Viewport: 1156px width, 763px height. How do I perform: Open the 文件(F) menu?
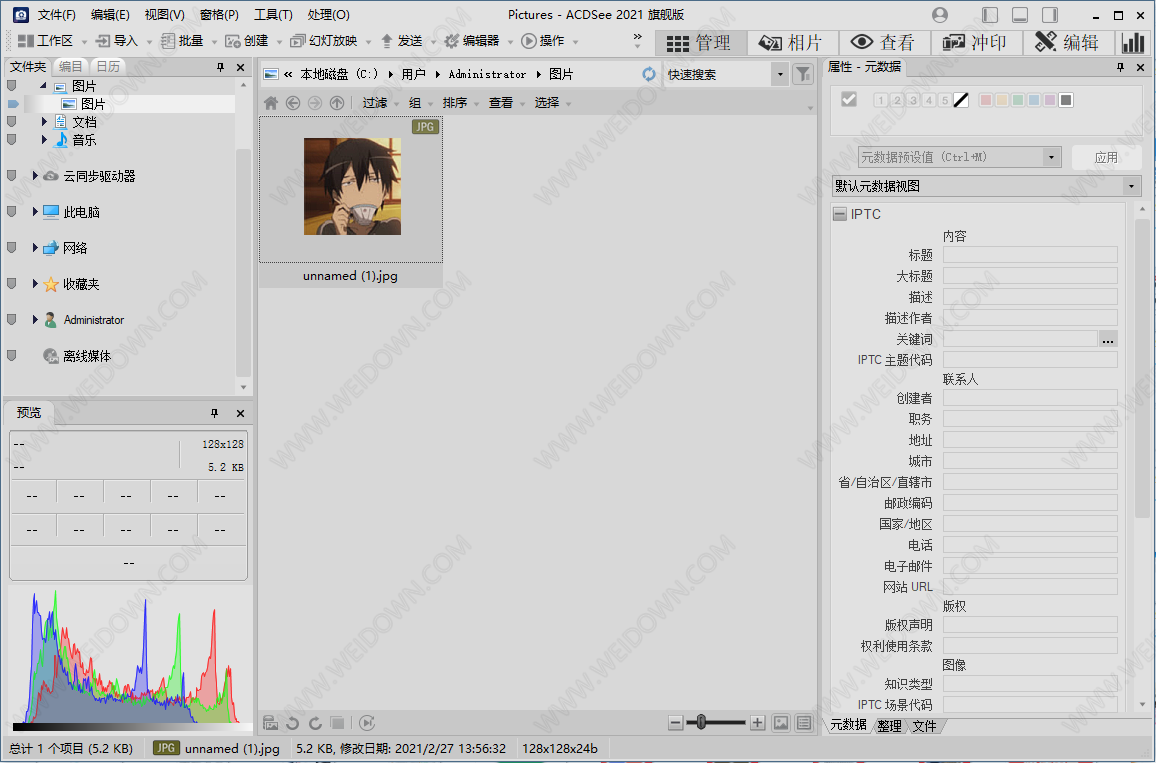coord(56,15)
